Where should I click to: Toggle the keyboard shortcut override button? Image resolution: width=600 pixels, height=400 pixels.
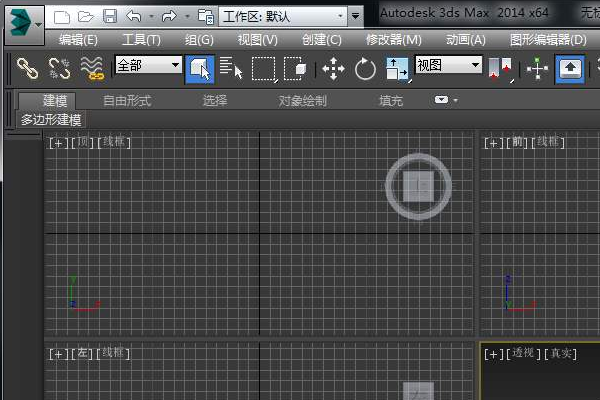coord(571,68)
